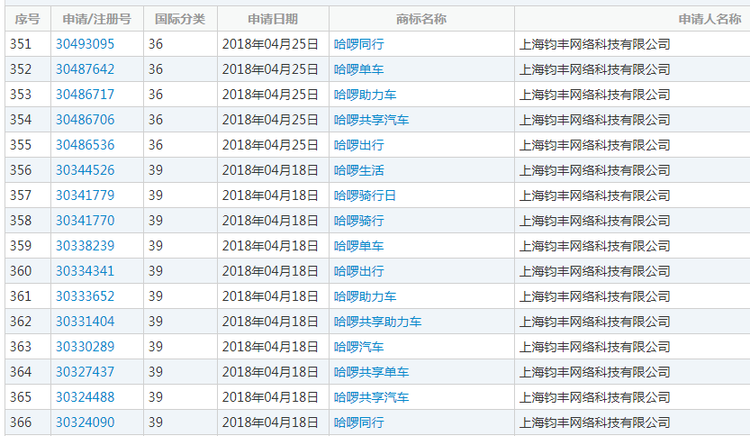
Task: Open trademark 哈啰汽车 in row 363
Action: click(x=359, y=347)
